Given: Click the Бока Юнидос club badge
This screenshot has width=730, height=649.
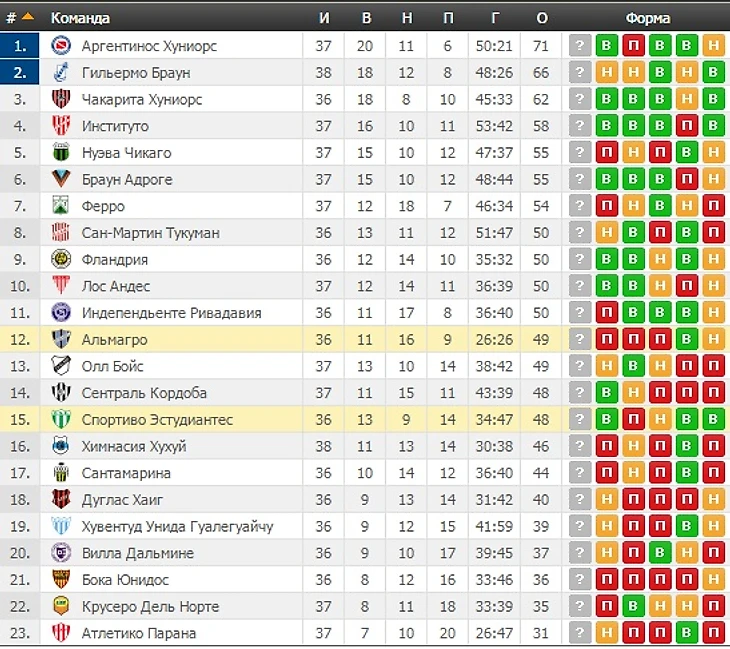Looking at the screenshot, I should 61,580.
